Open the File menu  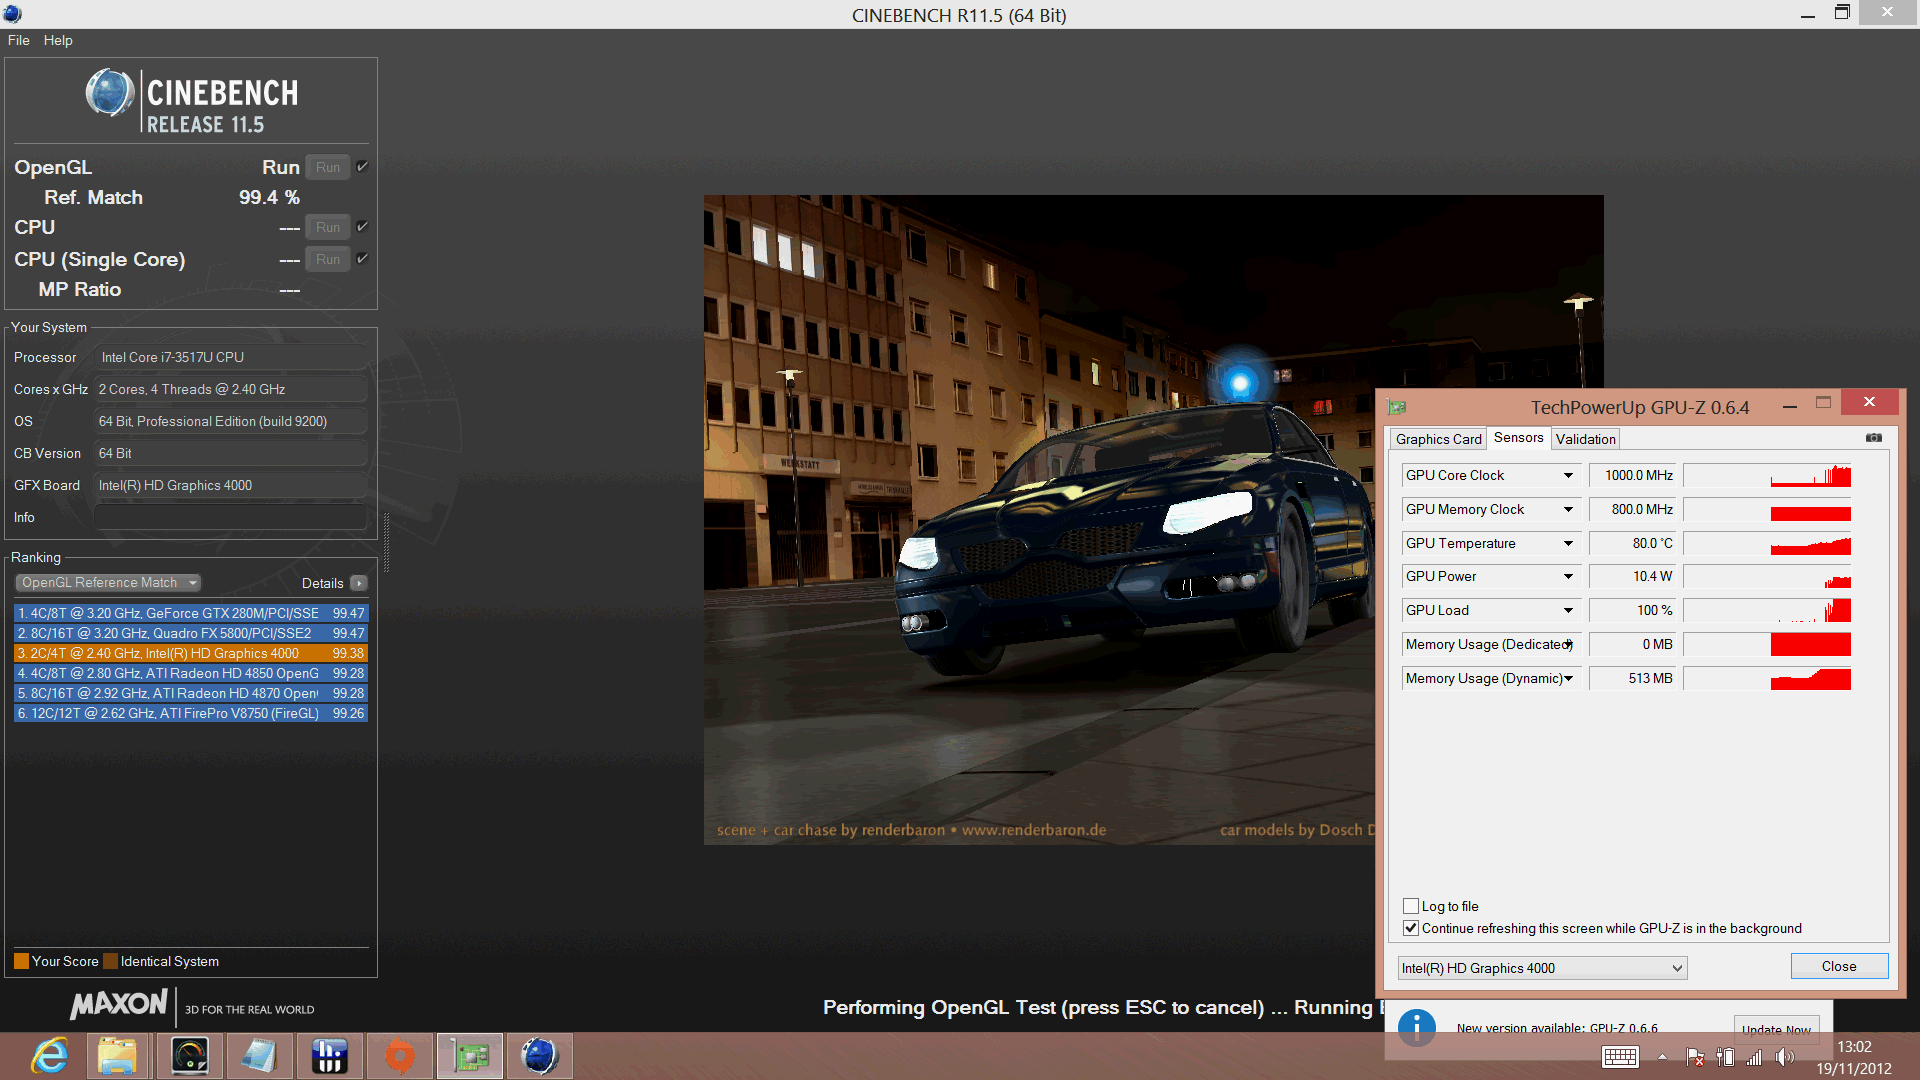coord(18,40)
